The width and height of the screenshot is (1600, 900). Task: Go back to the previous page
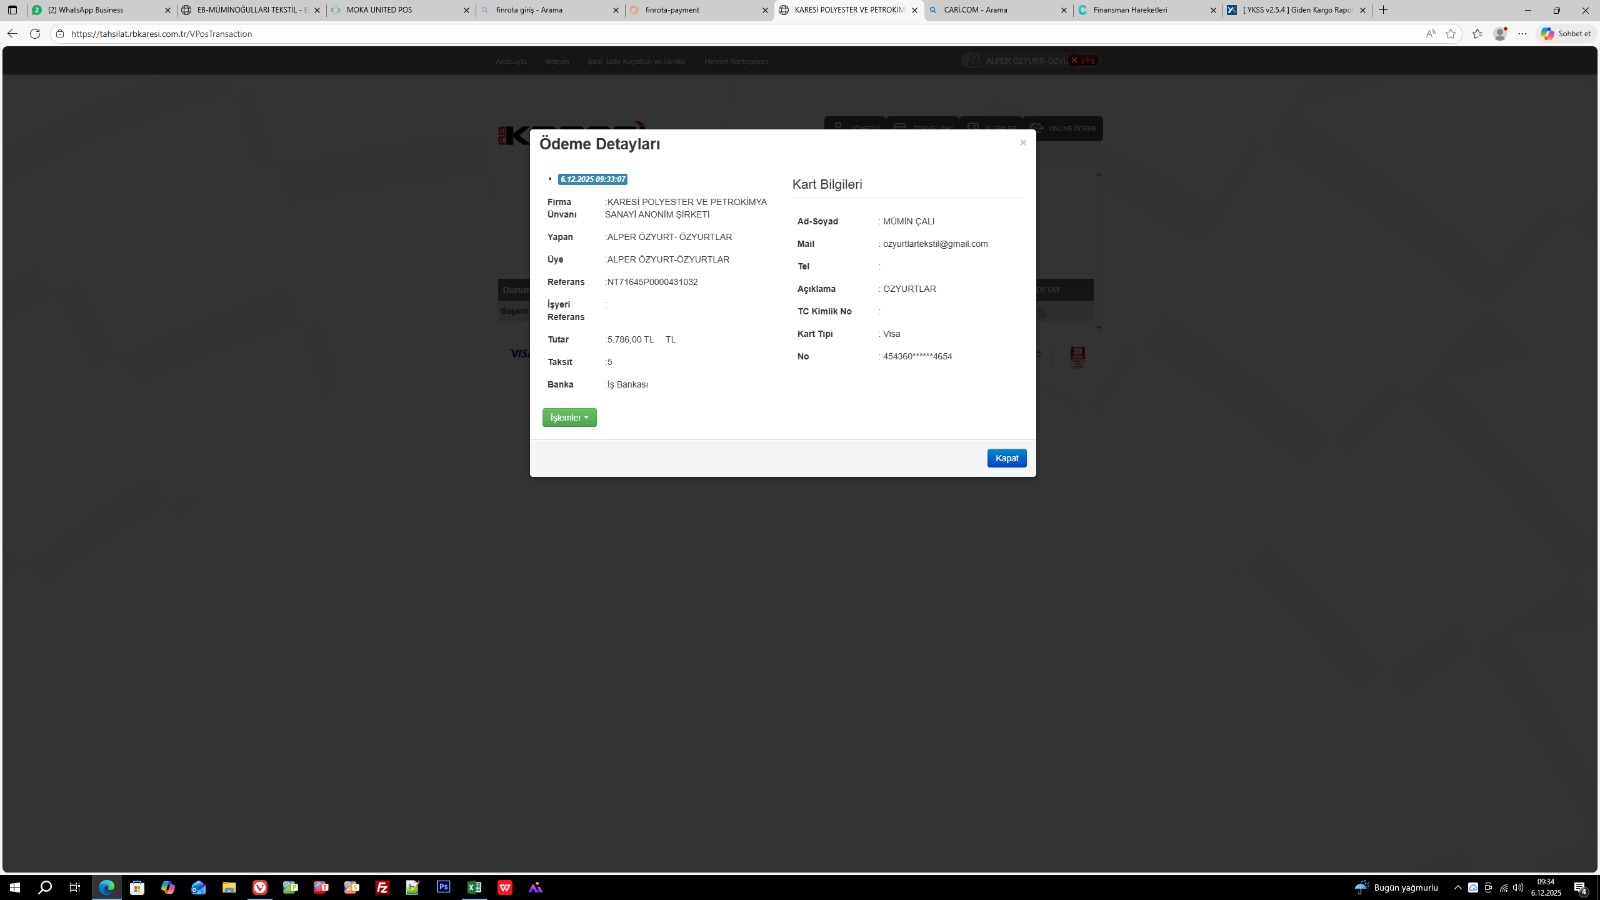pos(12,34)
